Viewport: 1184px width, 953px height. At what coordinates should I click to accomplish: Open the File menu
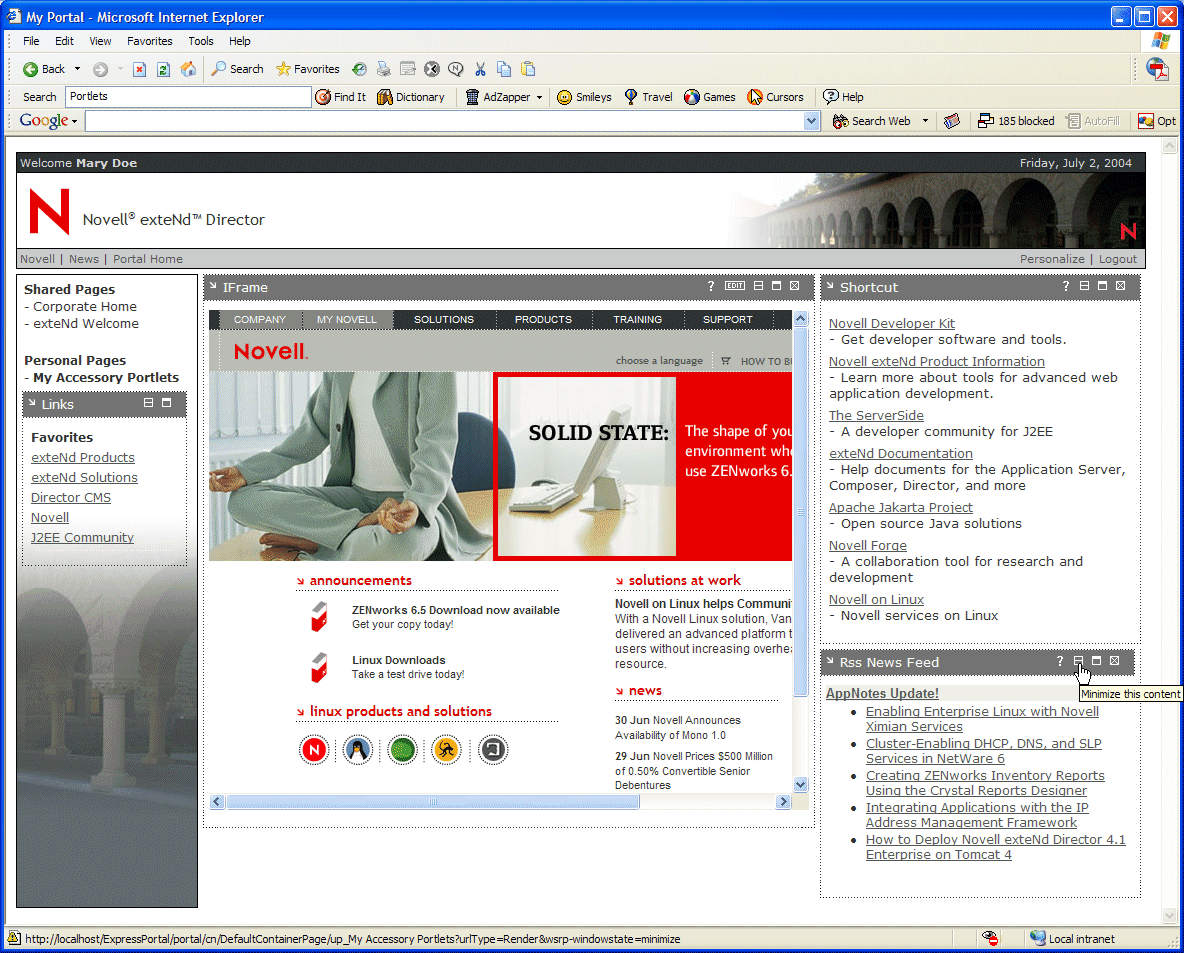(x=31, y=41)
